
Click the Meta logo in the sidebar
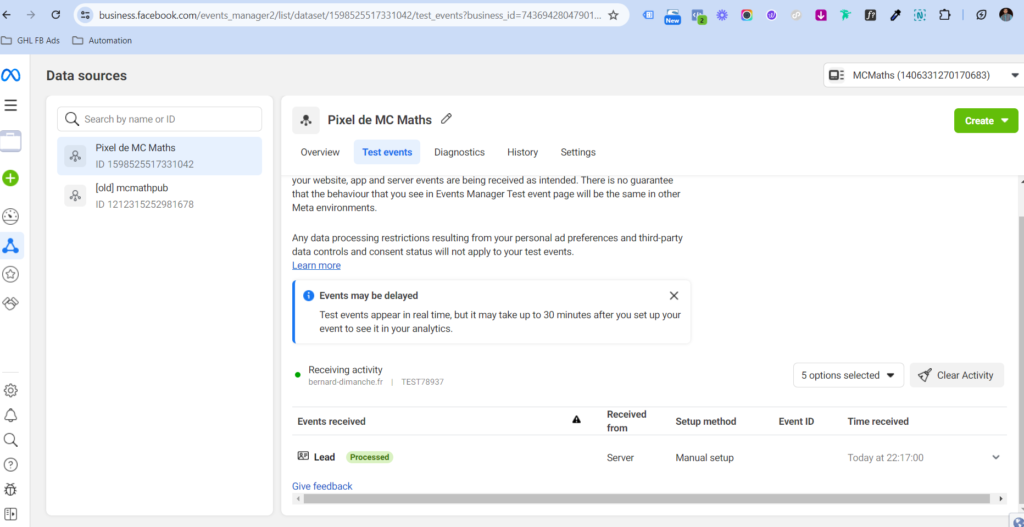10,76
